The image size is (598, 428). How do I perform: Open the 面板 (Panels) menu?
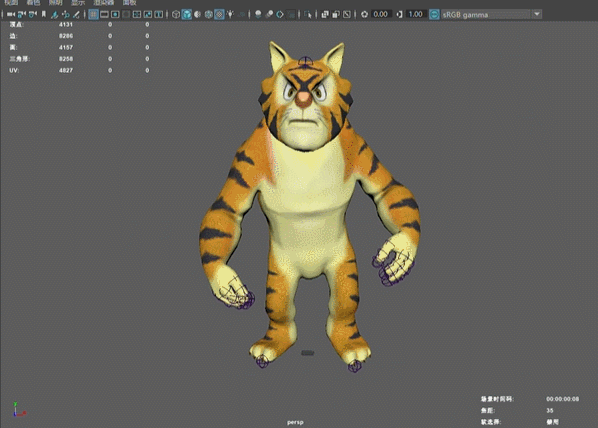pyautogui.click(x=130, y=3)
